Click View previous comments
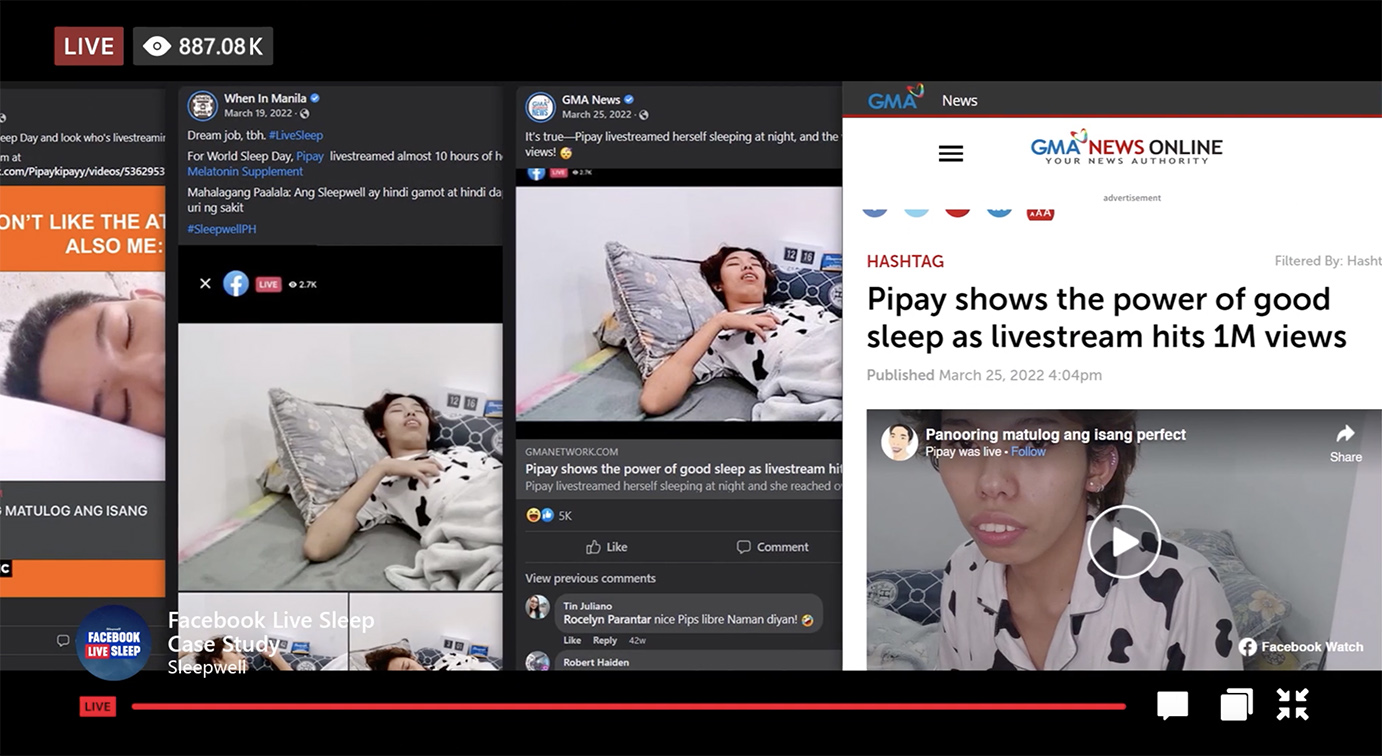 pyautogui.click(x=591, y=578)
